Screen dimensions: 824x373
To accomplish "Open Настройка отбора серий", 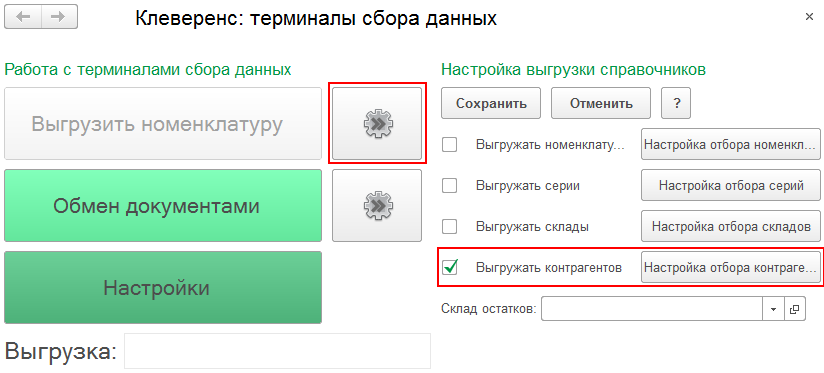I will [x=731, y=185].
